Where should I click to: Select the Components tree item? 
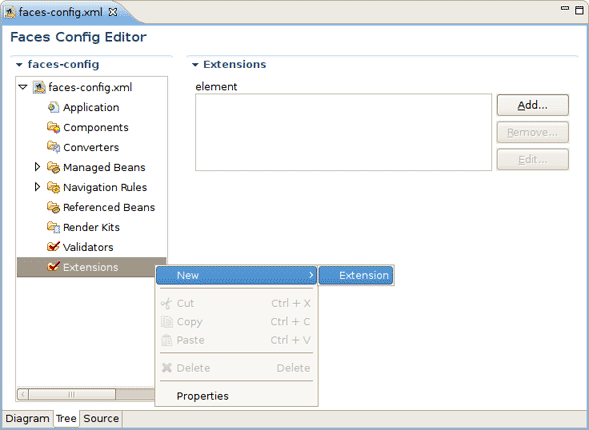pyautogui.click(x=96, y=127)
